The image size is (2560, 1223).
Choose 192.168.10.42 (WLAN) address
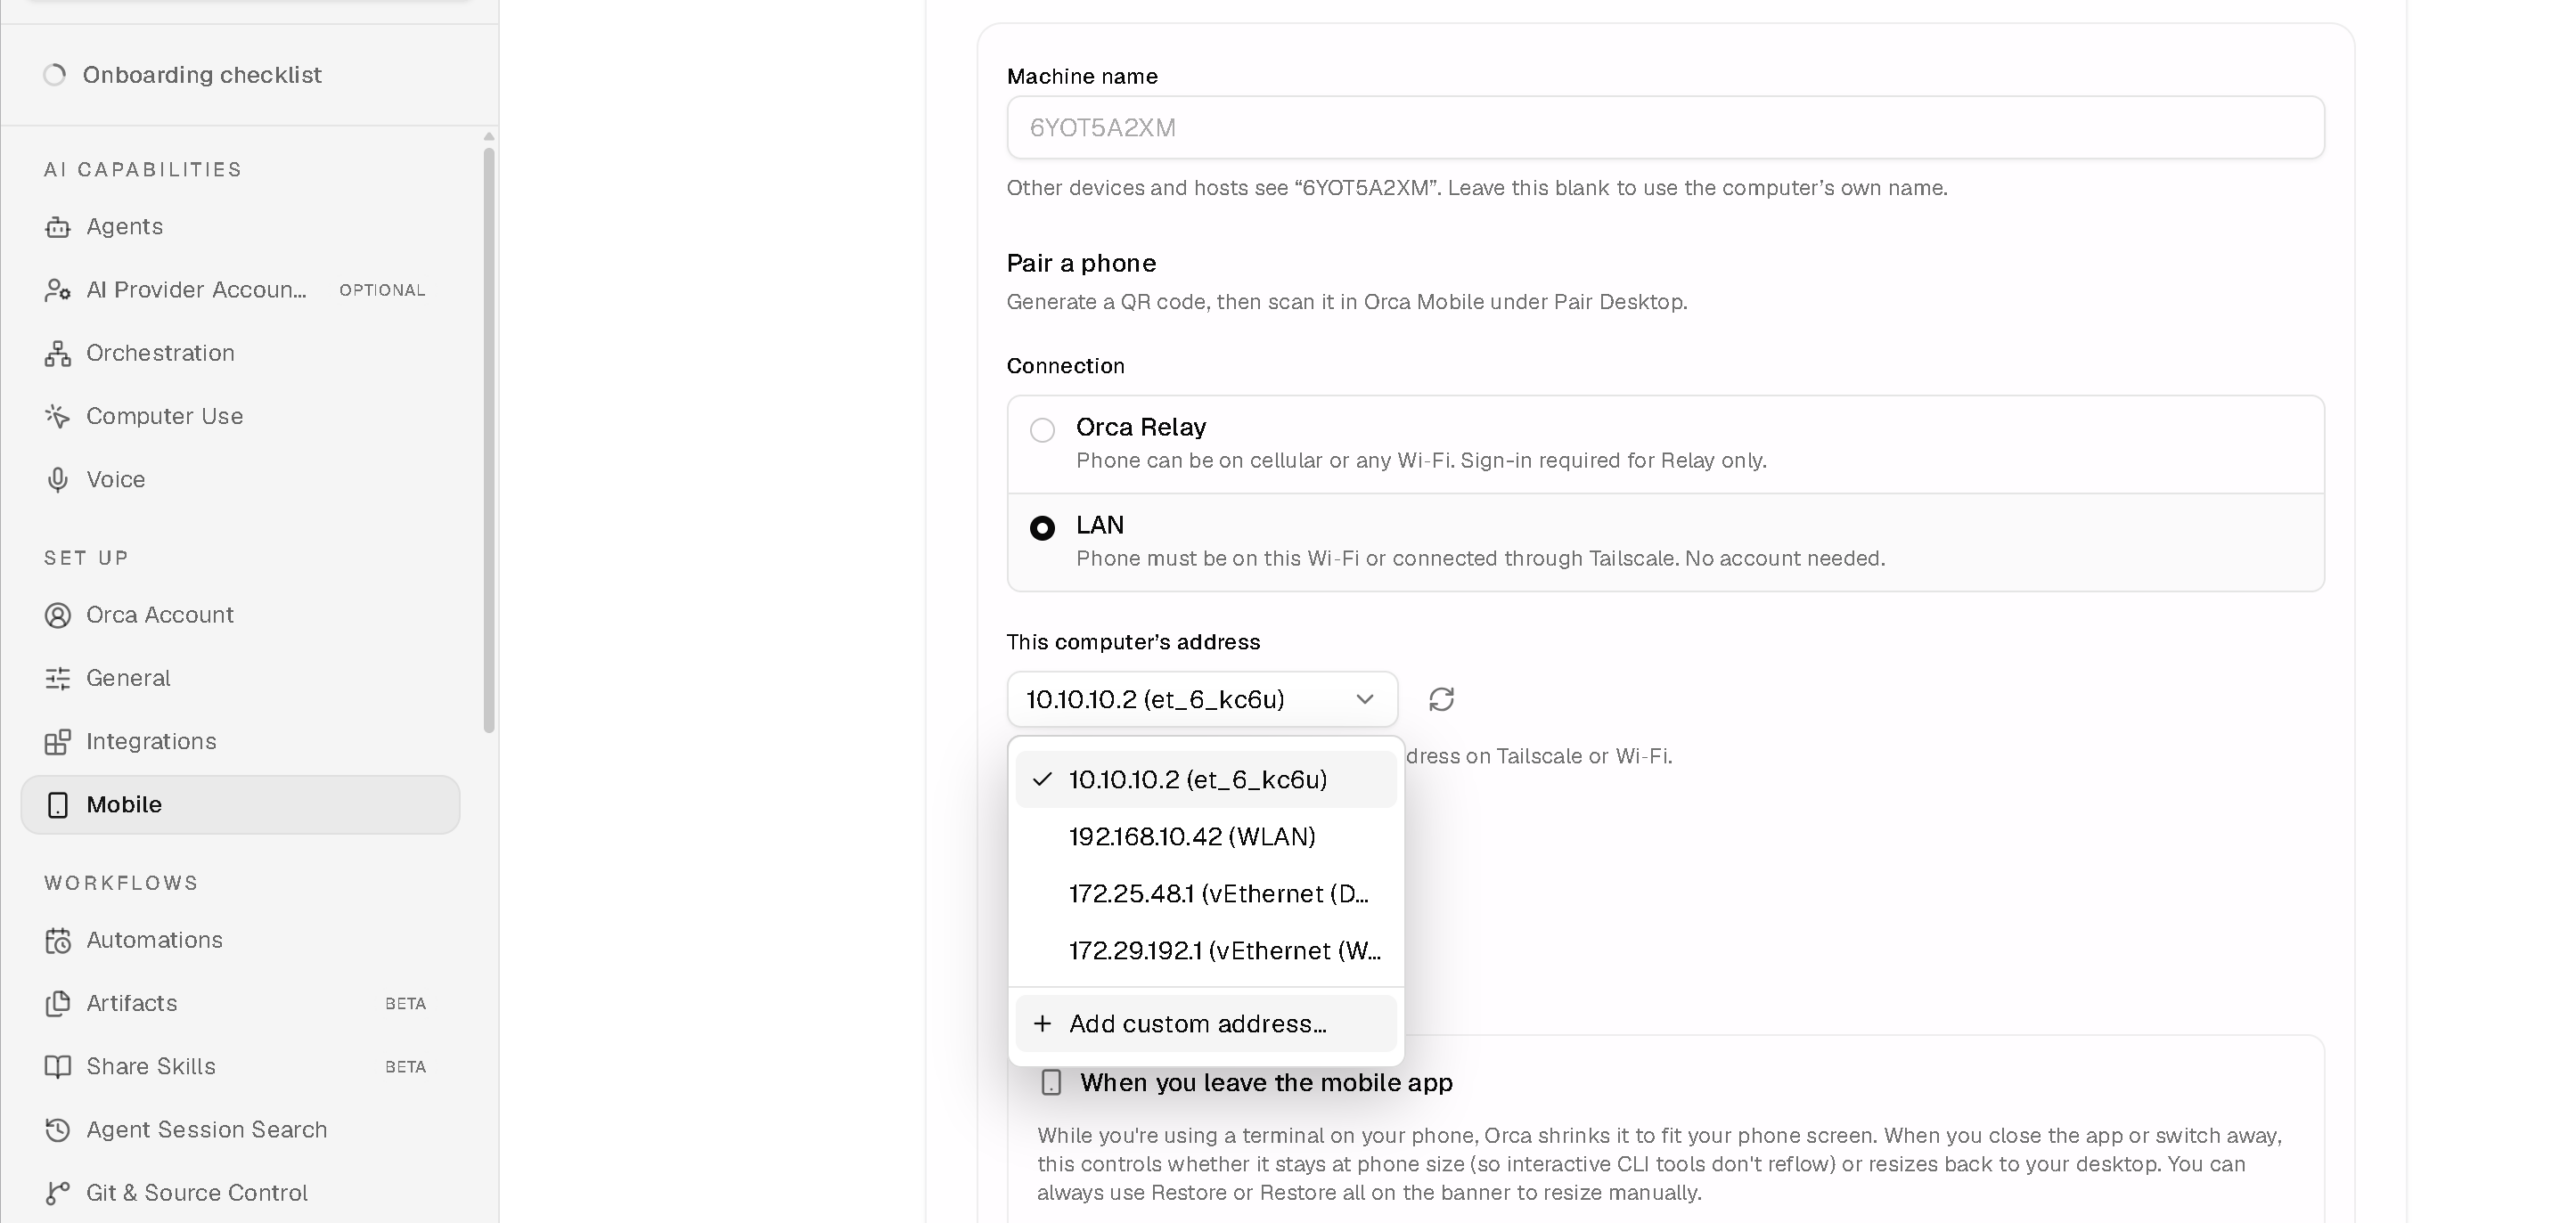click(x=1206, y=836)
